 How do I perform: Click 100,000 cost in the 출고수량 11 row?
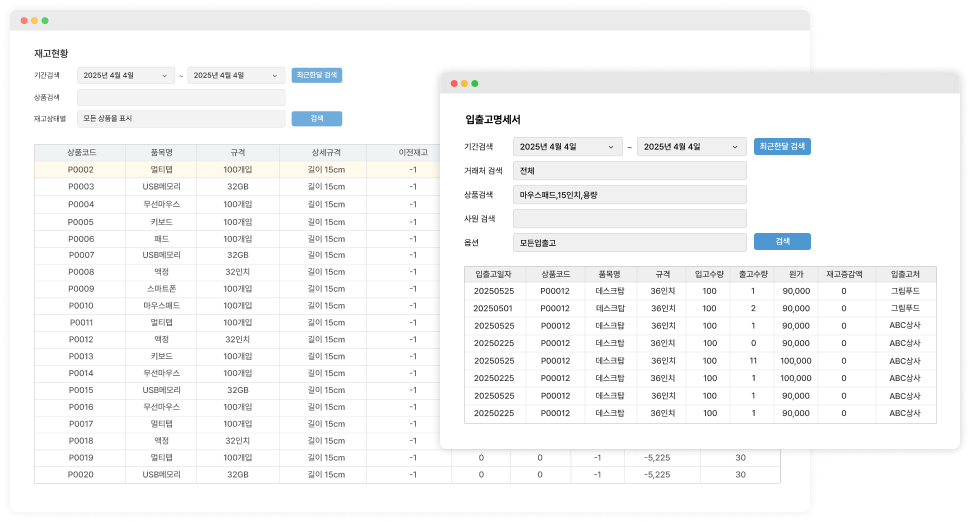coord(796,361)
